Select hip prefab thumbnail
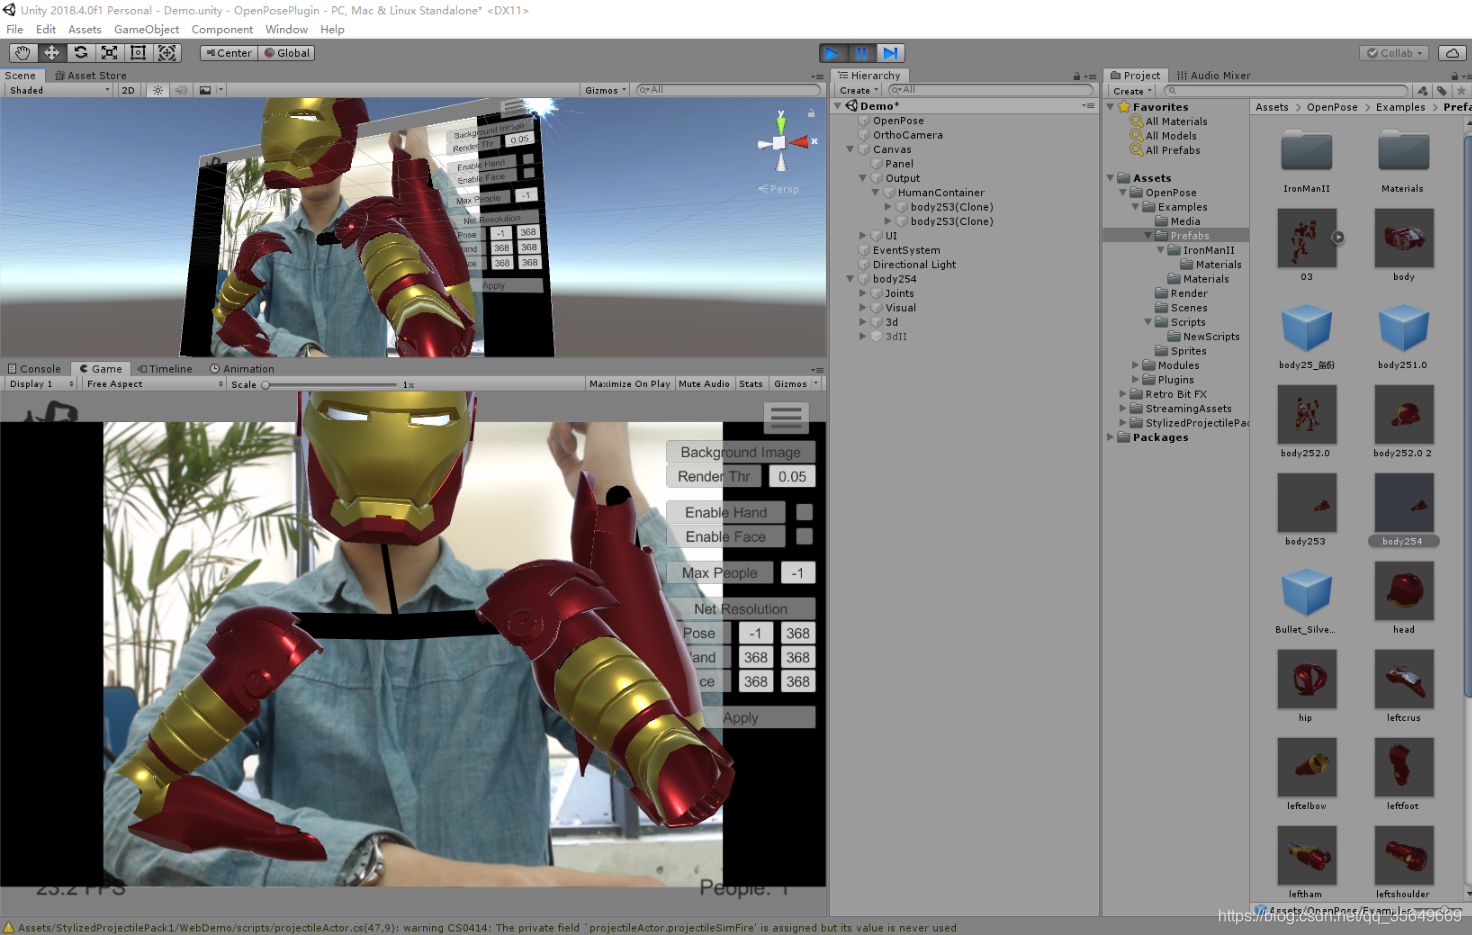This screenshot has width=1472, height=935. (x=1306, y=679)
